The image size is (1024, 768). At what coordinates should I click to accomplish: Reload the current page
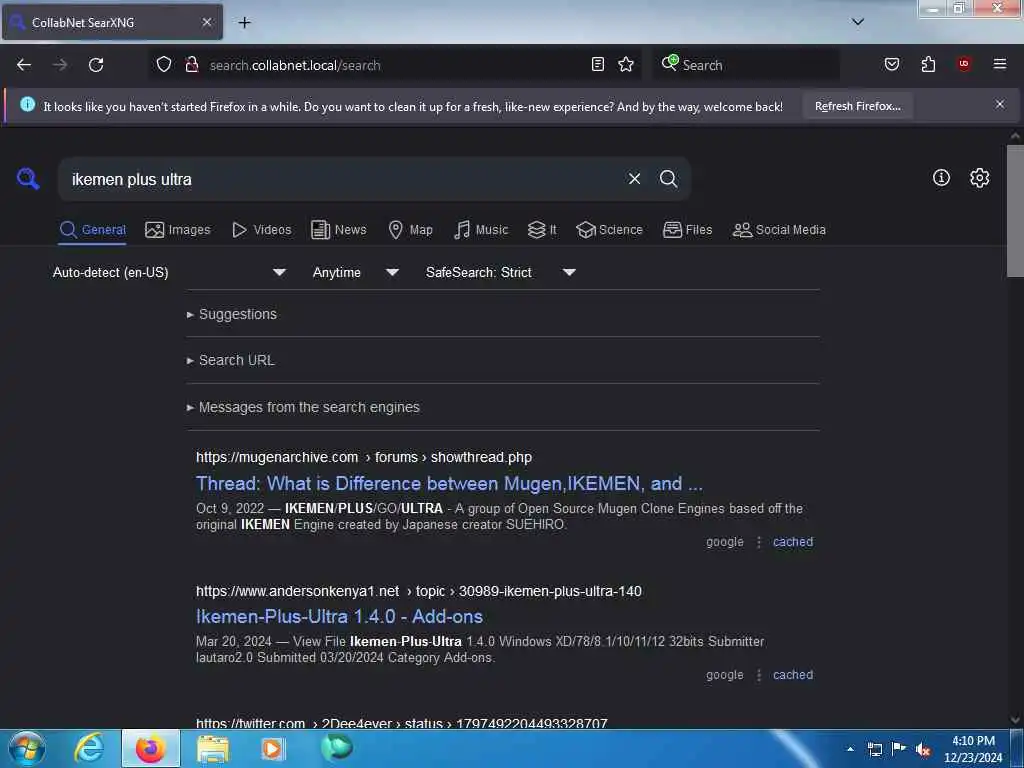pyautogui.click(x=96, y=65)
